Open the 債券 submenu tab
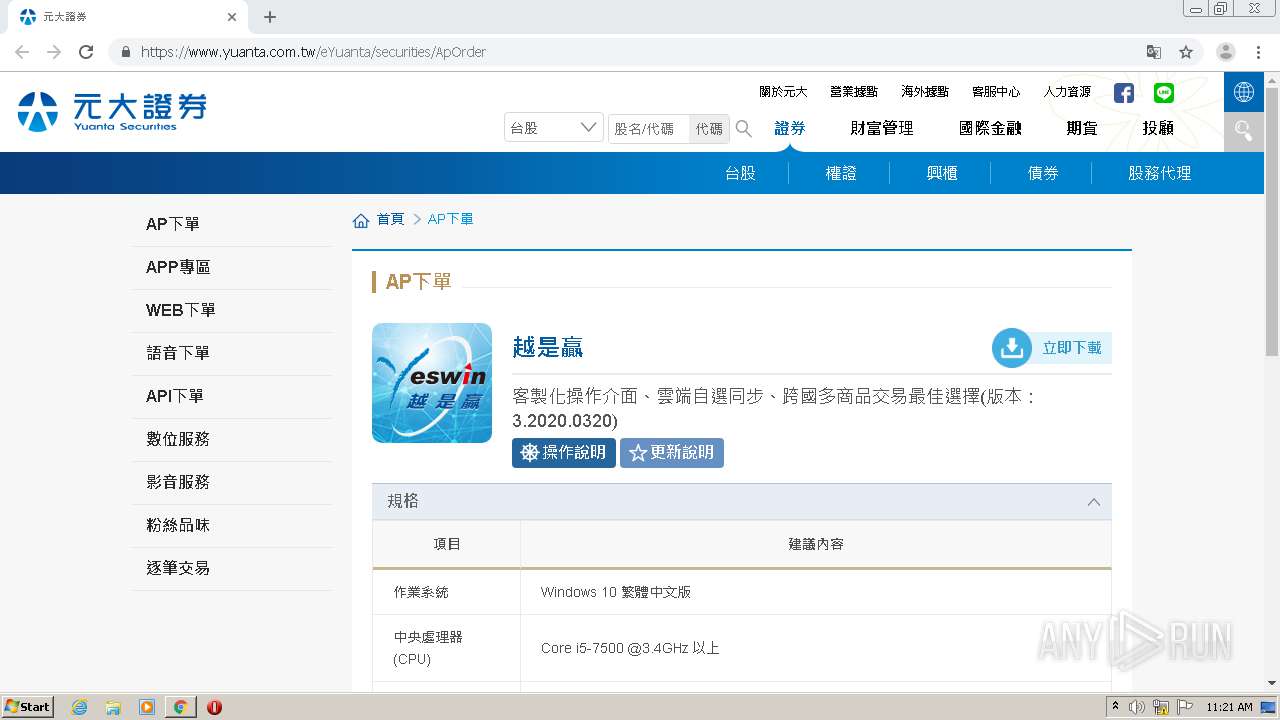The image size is (1280, 720). coord(1043,173)
